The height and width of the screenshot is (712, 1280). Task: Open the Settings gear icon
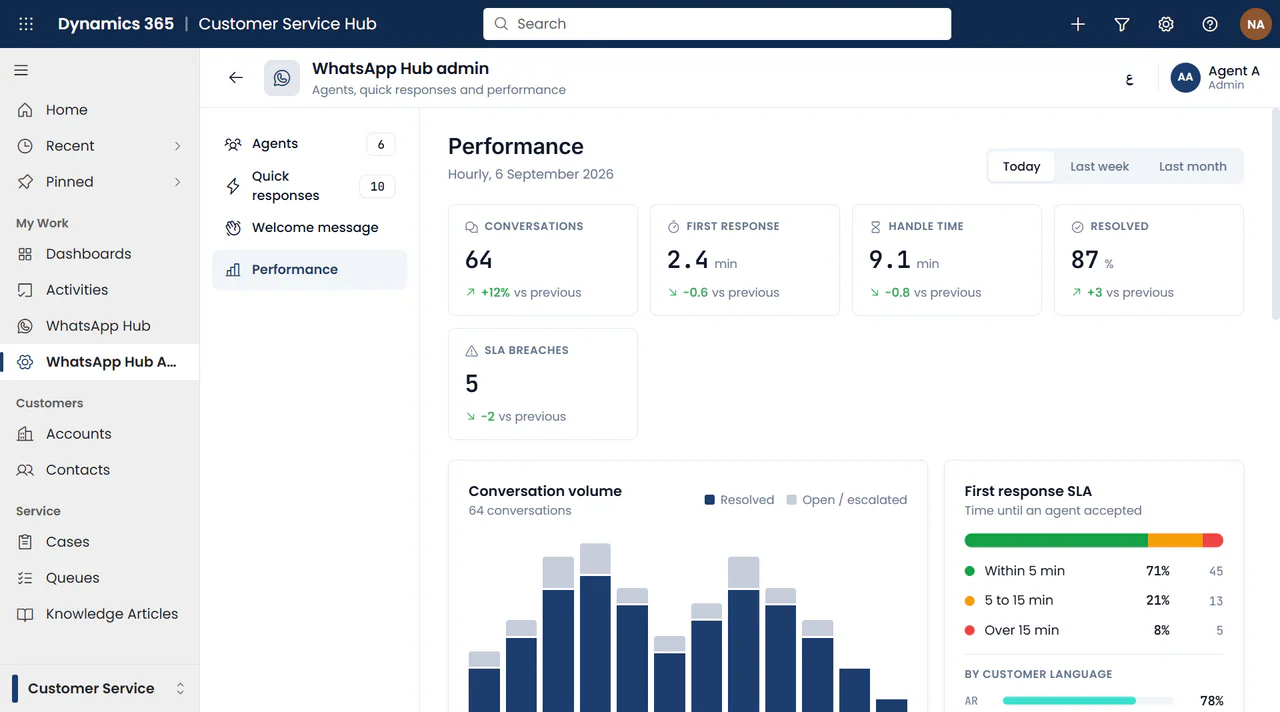click(x=1166, y=24)
